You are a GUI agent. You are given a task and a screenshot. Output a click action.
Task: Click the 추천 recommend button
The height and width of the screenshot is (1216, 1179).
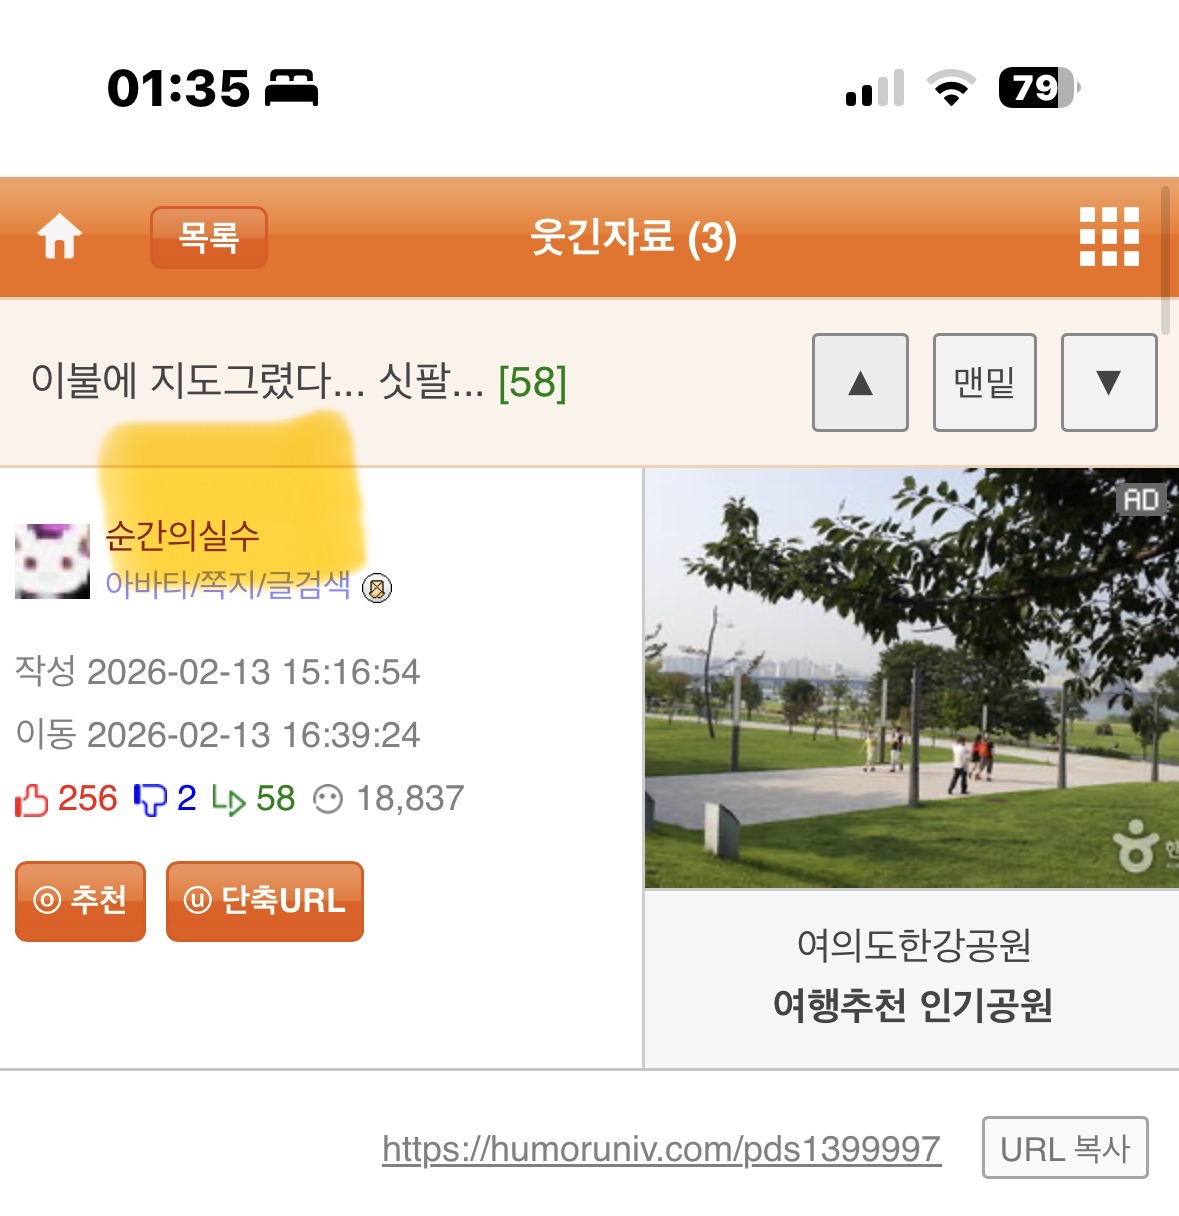pyautogui.click(x=80, y=901)
